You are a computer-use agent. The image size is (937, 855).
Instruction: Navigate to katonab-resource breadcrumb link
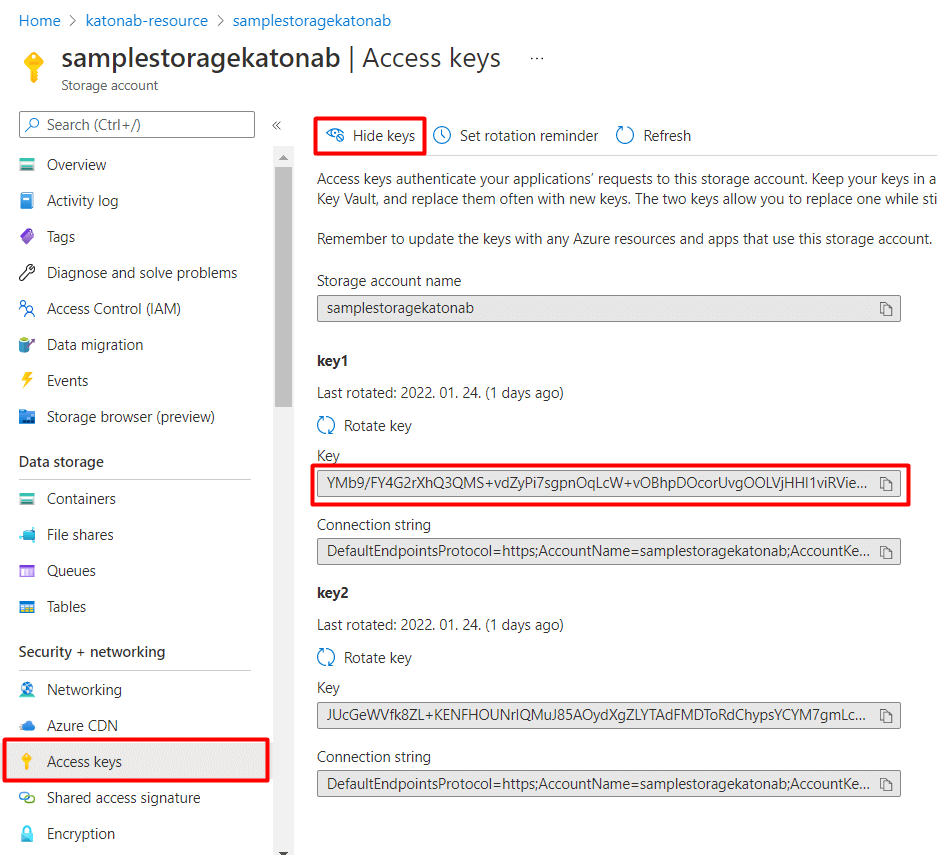click(x=146, y=21)
